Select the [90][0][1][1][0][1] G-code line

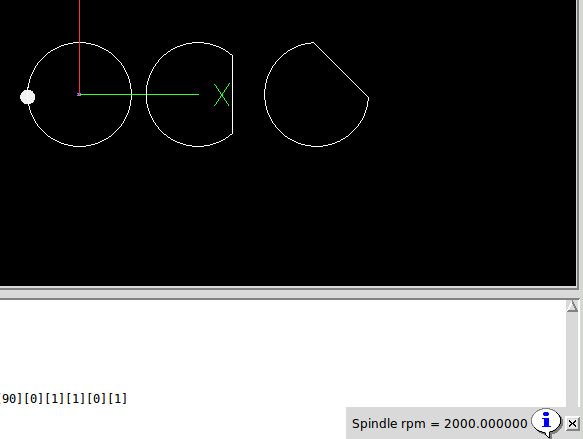(x=63, y=398)
